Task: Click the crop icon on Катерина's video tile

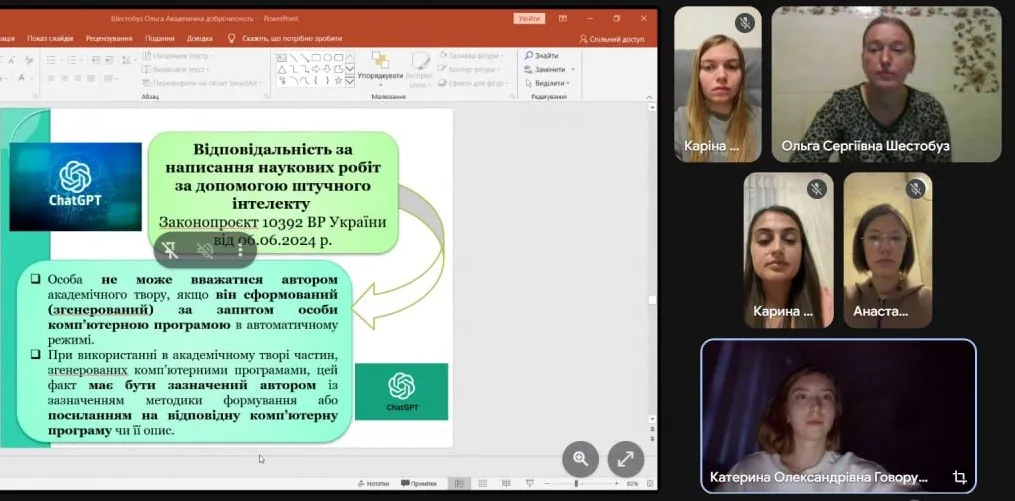Action: point(959,477)
